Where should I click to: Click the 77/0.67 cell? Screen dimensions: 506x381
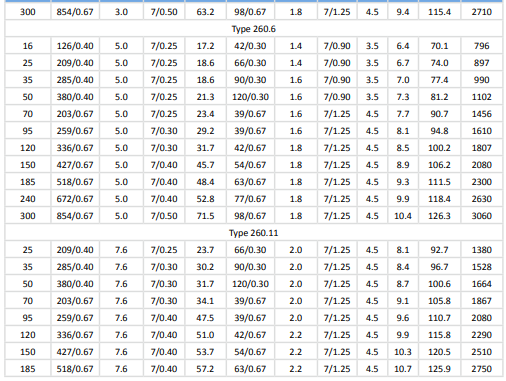click(x=250, y=199)
